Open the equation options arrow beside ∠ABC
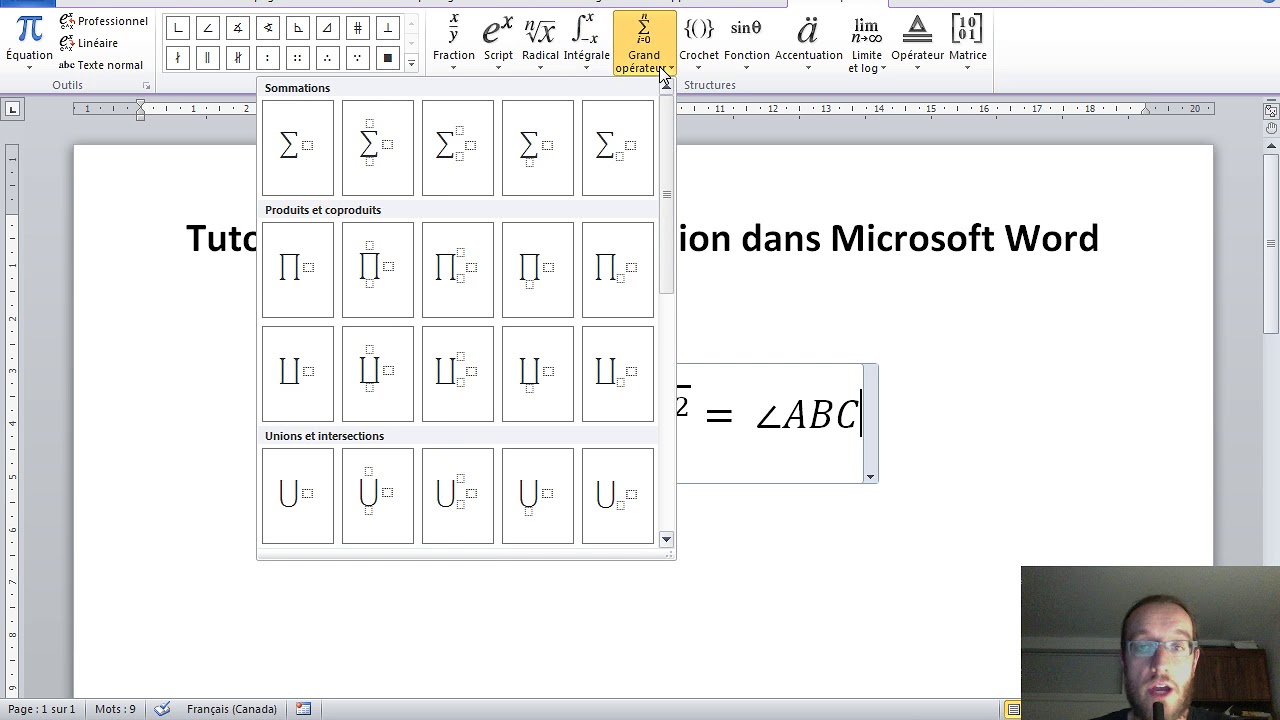The height and width of the screenshot is (720, 1280). click(870, 477)
